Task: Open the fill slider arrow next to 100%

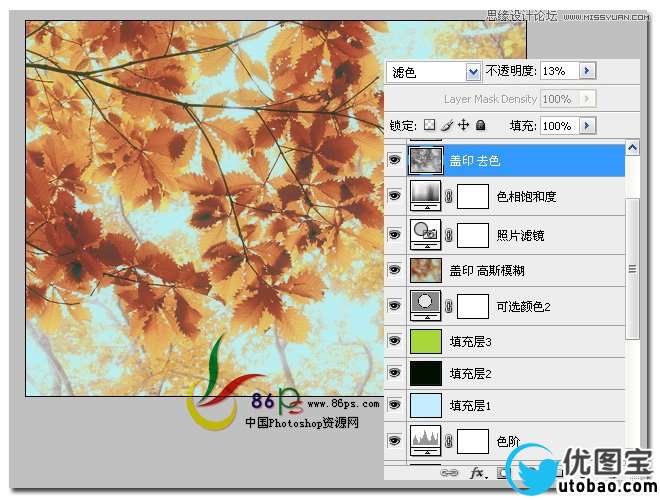Action: [588, 125]
